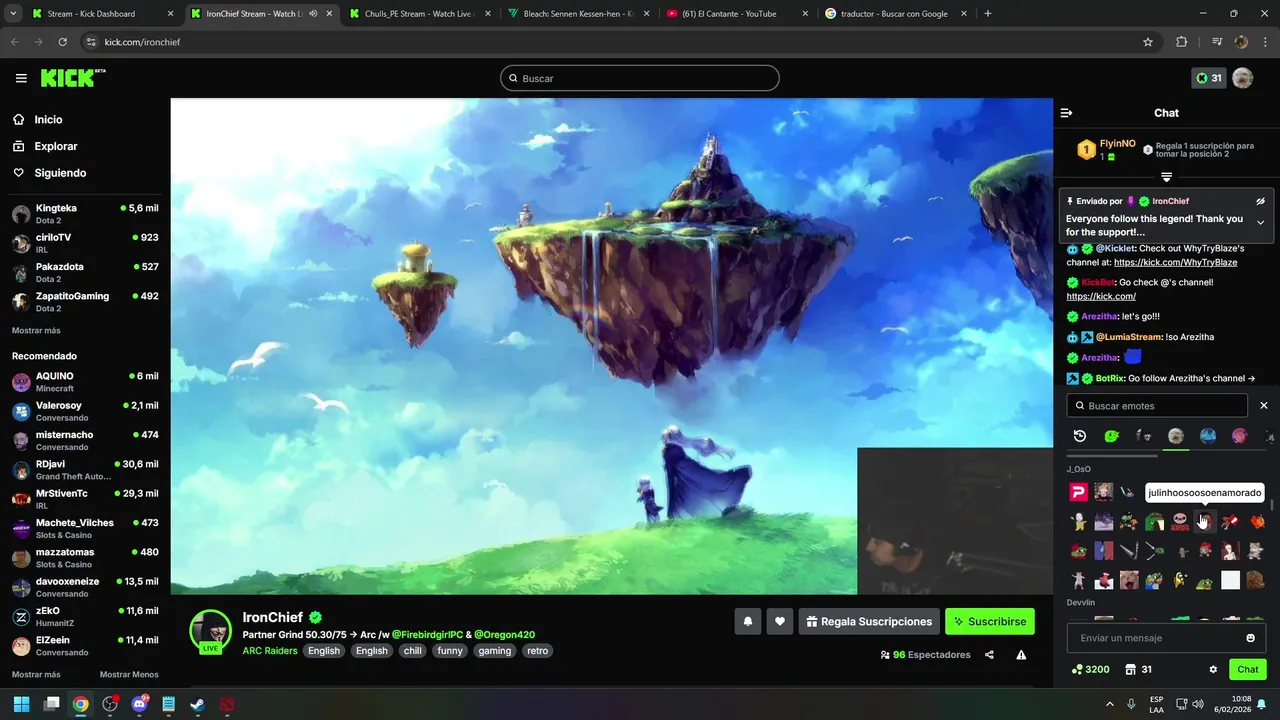Viewport: 1280px width, 720px height.
Task: Collapse the chat panel using arrow icon
Action: point(1066,113)
